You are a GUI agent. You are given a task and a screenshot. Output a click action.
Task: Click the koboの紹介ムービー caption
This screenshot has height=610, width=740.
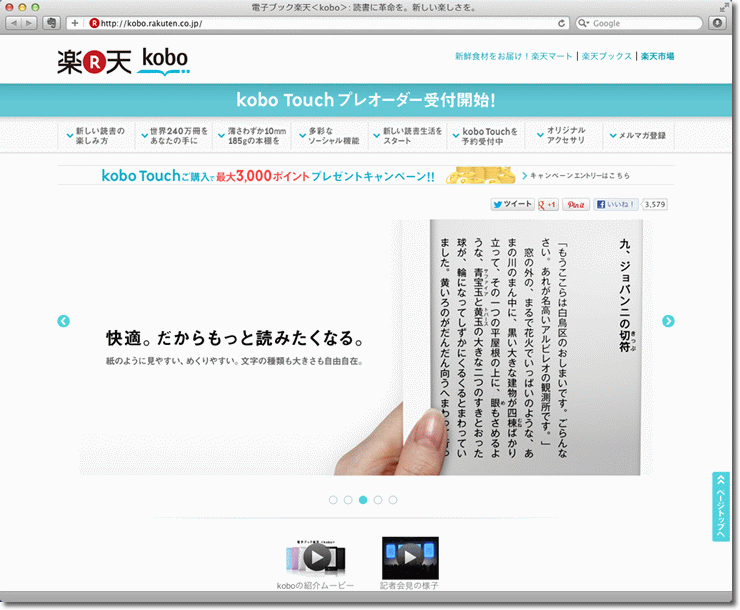pos(315,585)
